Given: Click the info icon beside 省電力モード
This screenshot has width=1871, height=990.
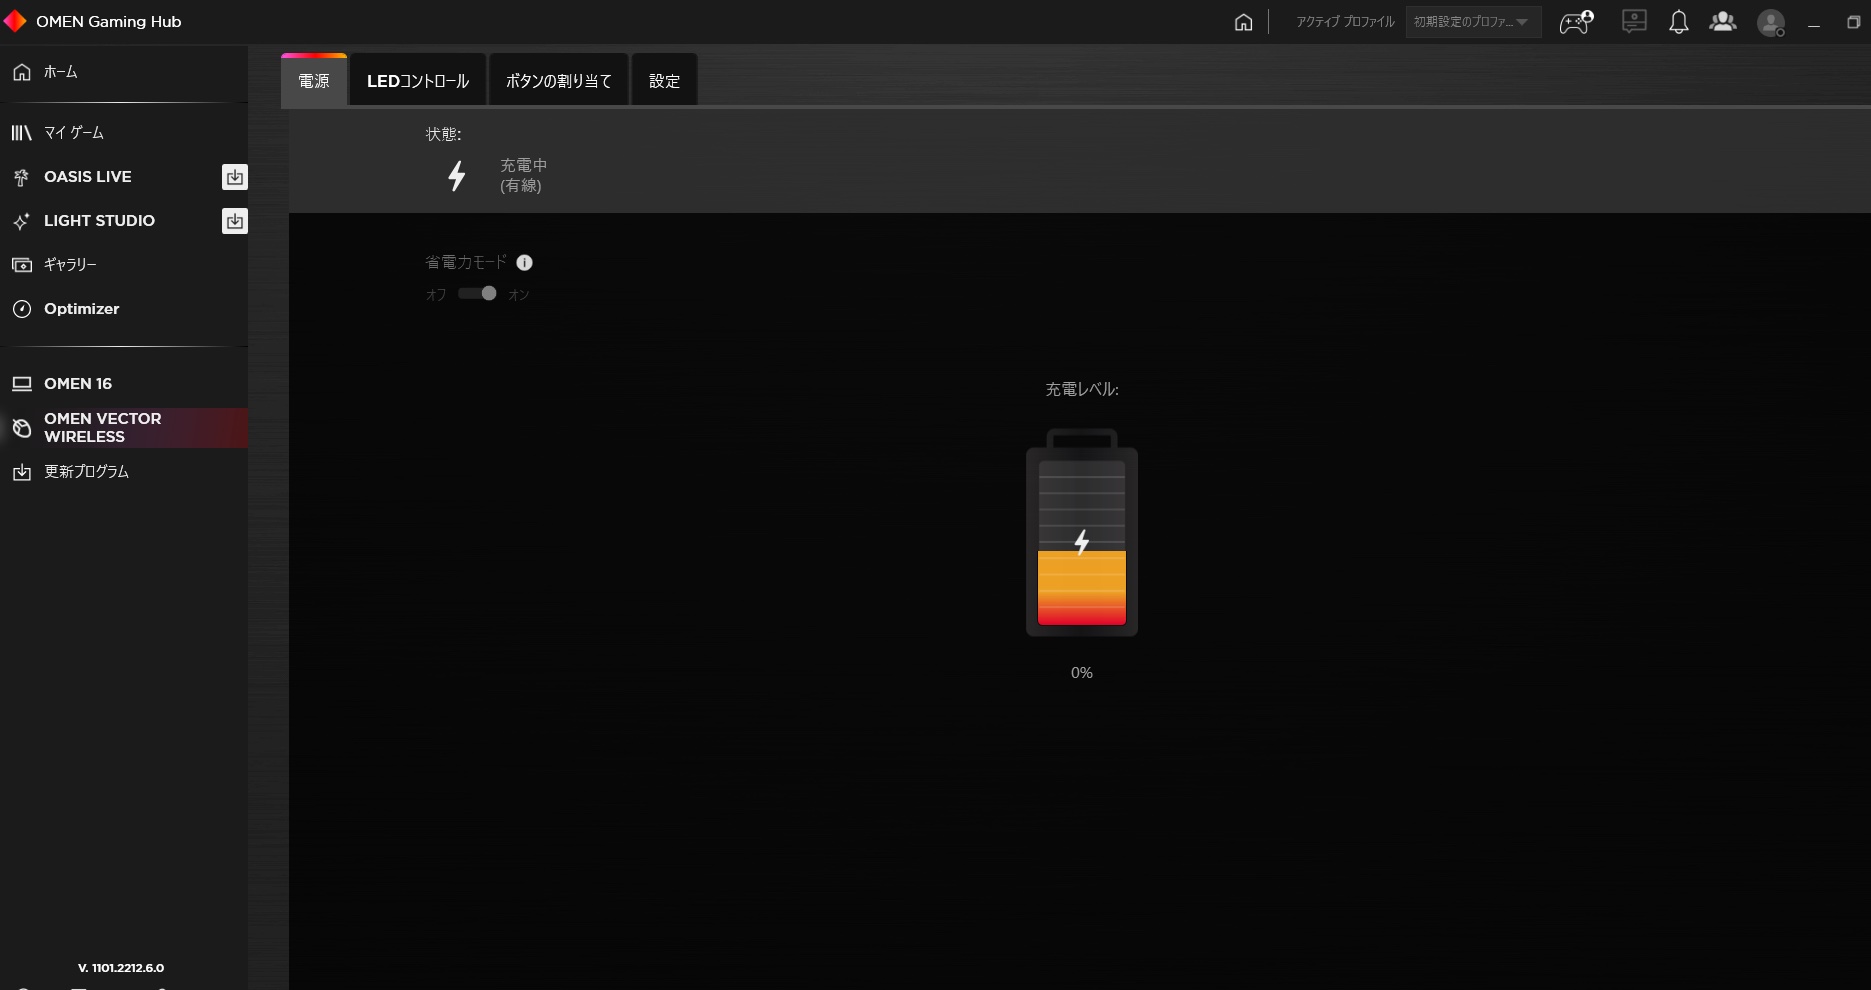Looking at the screenshot, I should 524,263.
